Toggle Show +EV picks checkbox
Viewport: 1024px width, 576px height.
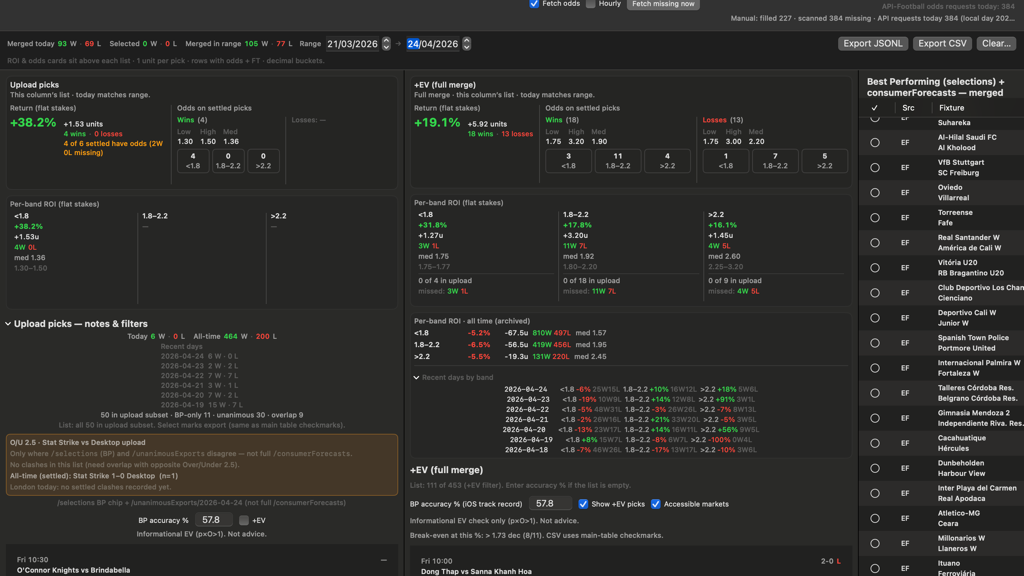tap(583, 504)
